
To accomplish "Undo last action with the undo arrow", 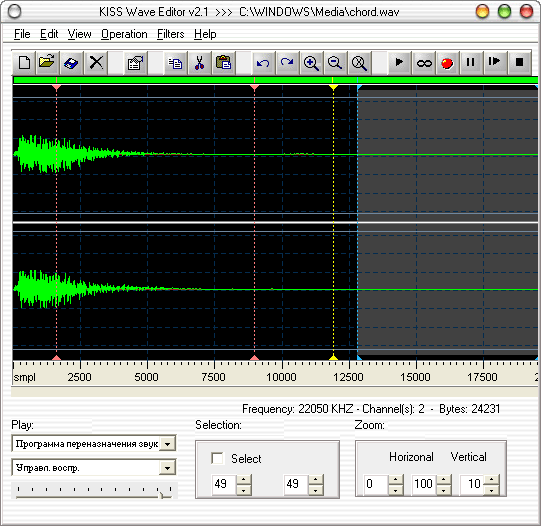I will 263,63.
